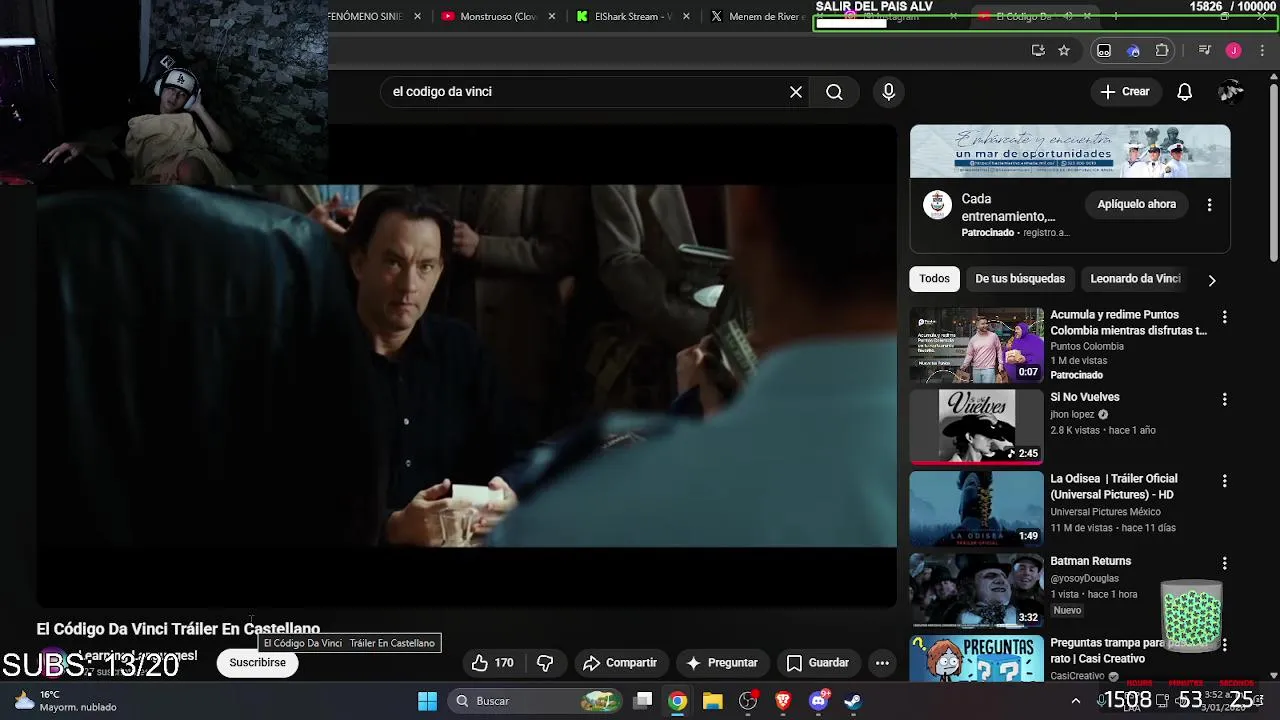This screenshot has width=1280, height=720.
Task: Open the Si No Vuelves thumbnail
Action: [x=977, y=427]
